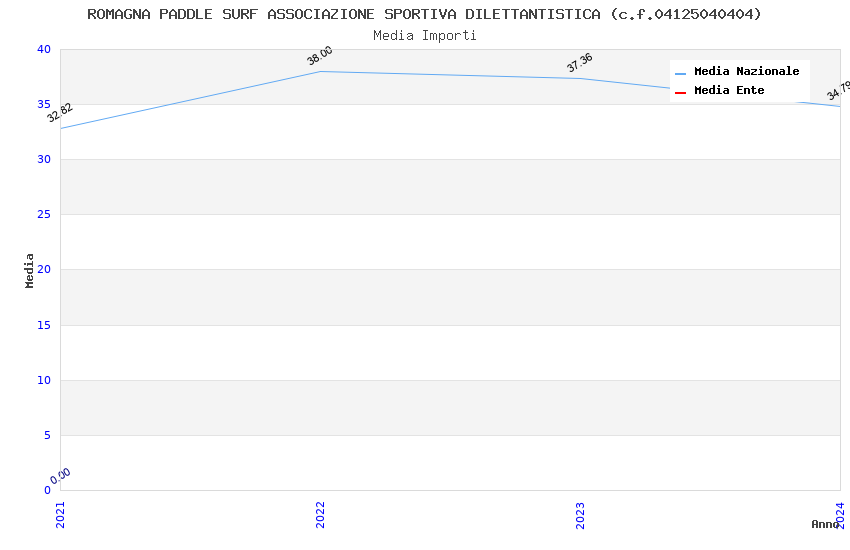Click the Media y-axis title

tap(30, 270)
